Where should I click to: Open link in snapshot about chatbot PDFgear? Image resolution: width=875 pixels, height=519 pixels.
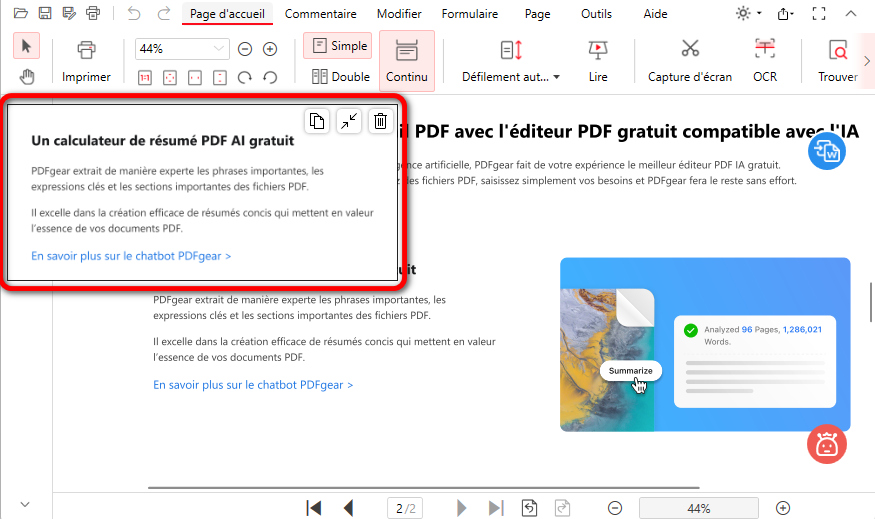pos(131,256)
